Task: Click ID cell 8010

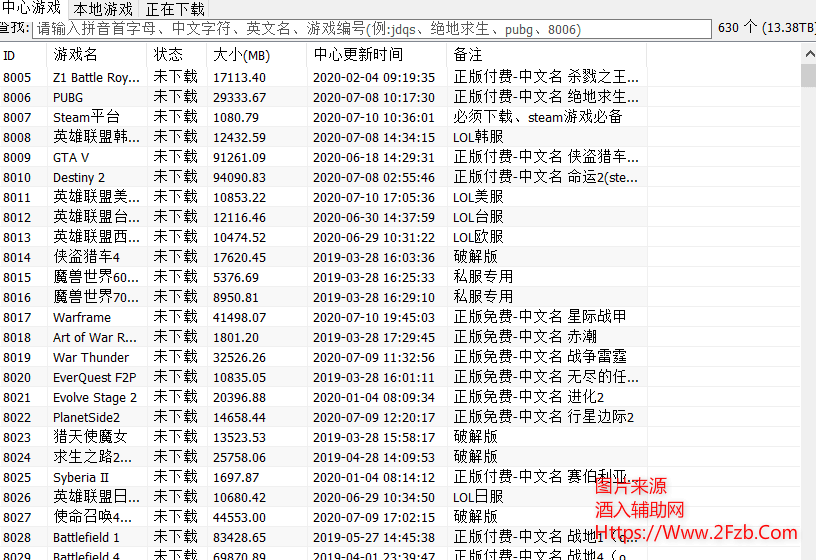Action: (x=17, y=177)
